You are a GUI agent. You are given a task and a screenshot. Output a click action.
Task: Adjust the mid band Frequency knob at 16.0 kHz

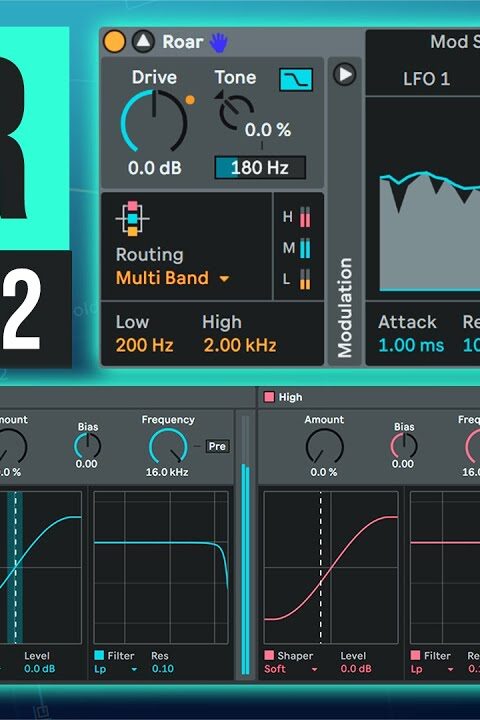tap(168, 447)
